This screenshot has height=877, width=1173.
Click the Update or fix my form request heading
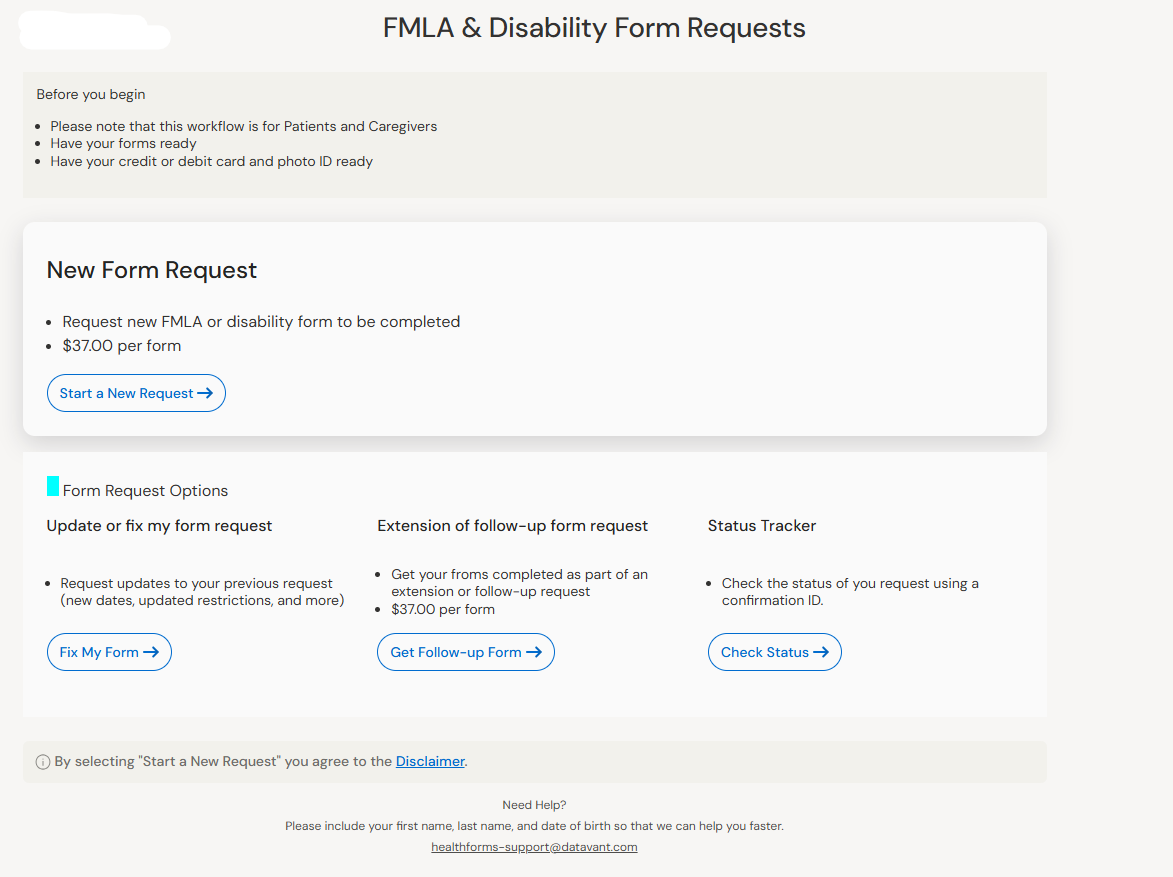(x=159, y=526)
